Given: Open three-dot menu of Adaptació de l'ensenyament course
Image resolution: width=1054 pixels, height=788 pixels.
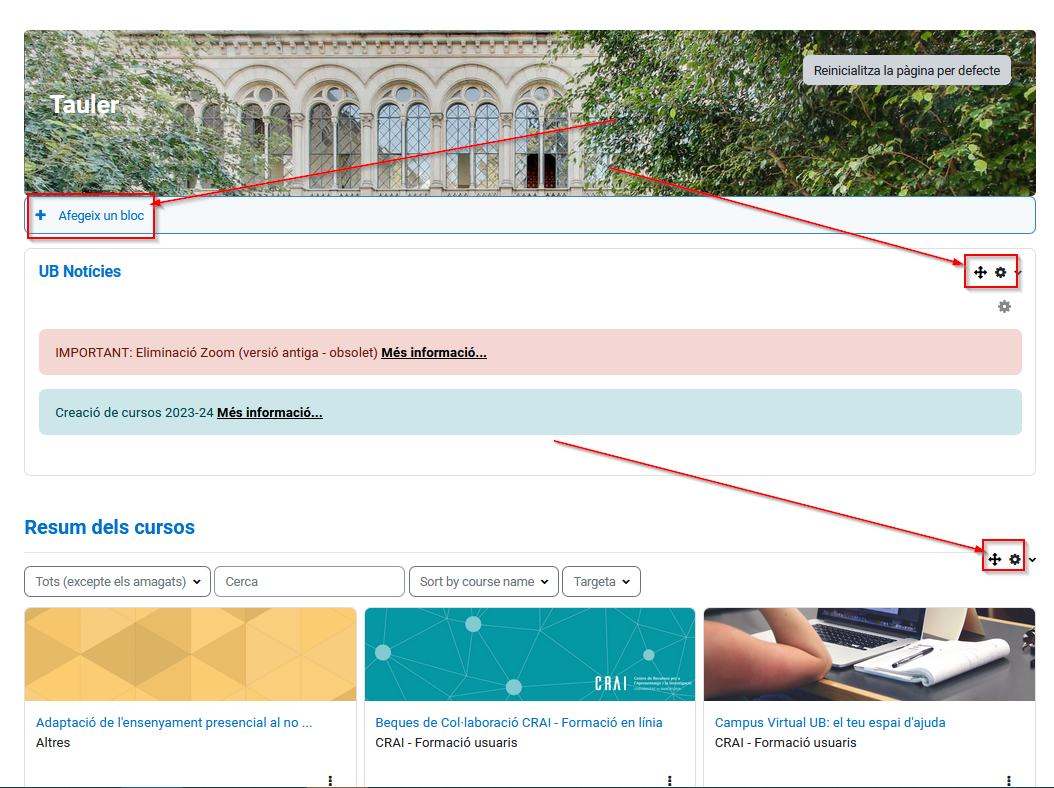Looking at the screenshot, I should 330,780.
